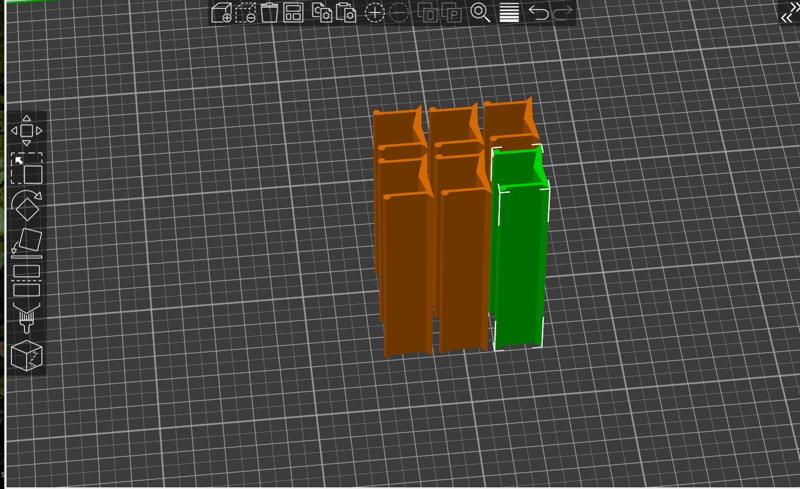Click the overlapping squares duplicate icon

428,13
